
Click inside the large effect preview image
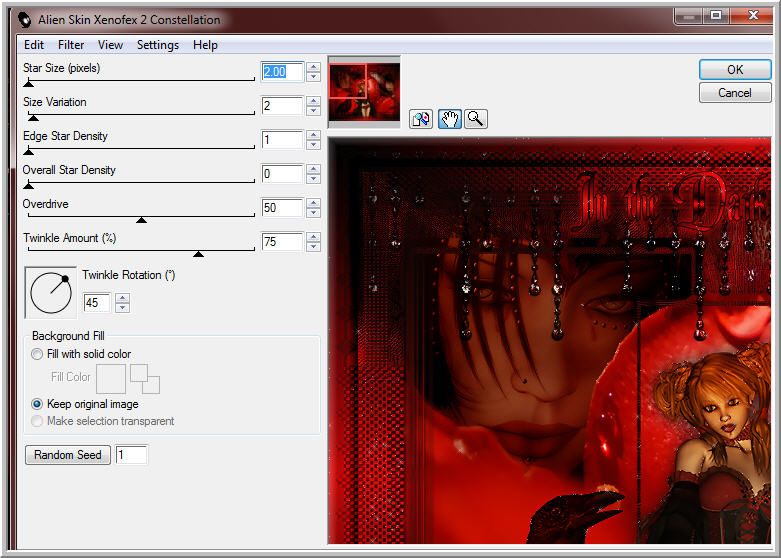[549, 341]
